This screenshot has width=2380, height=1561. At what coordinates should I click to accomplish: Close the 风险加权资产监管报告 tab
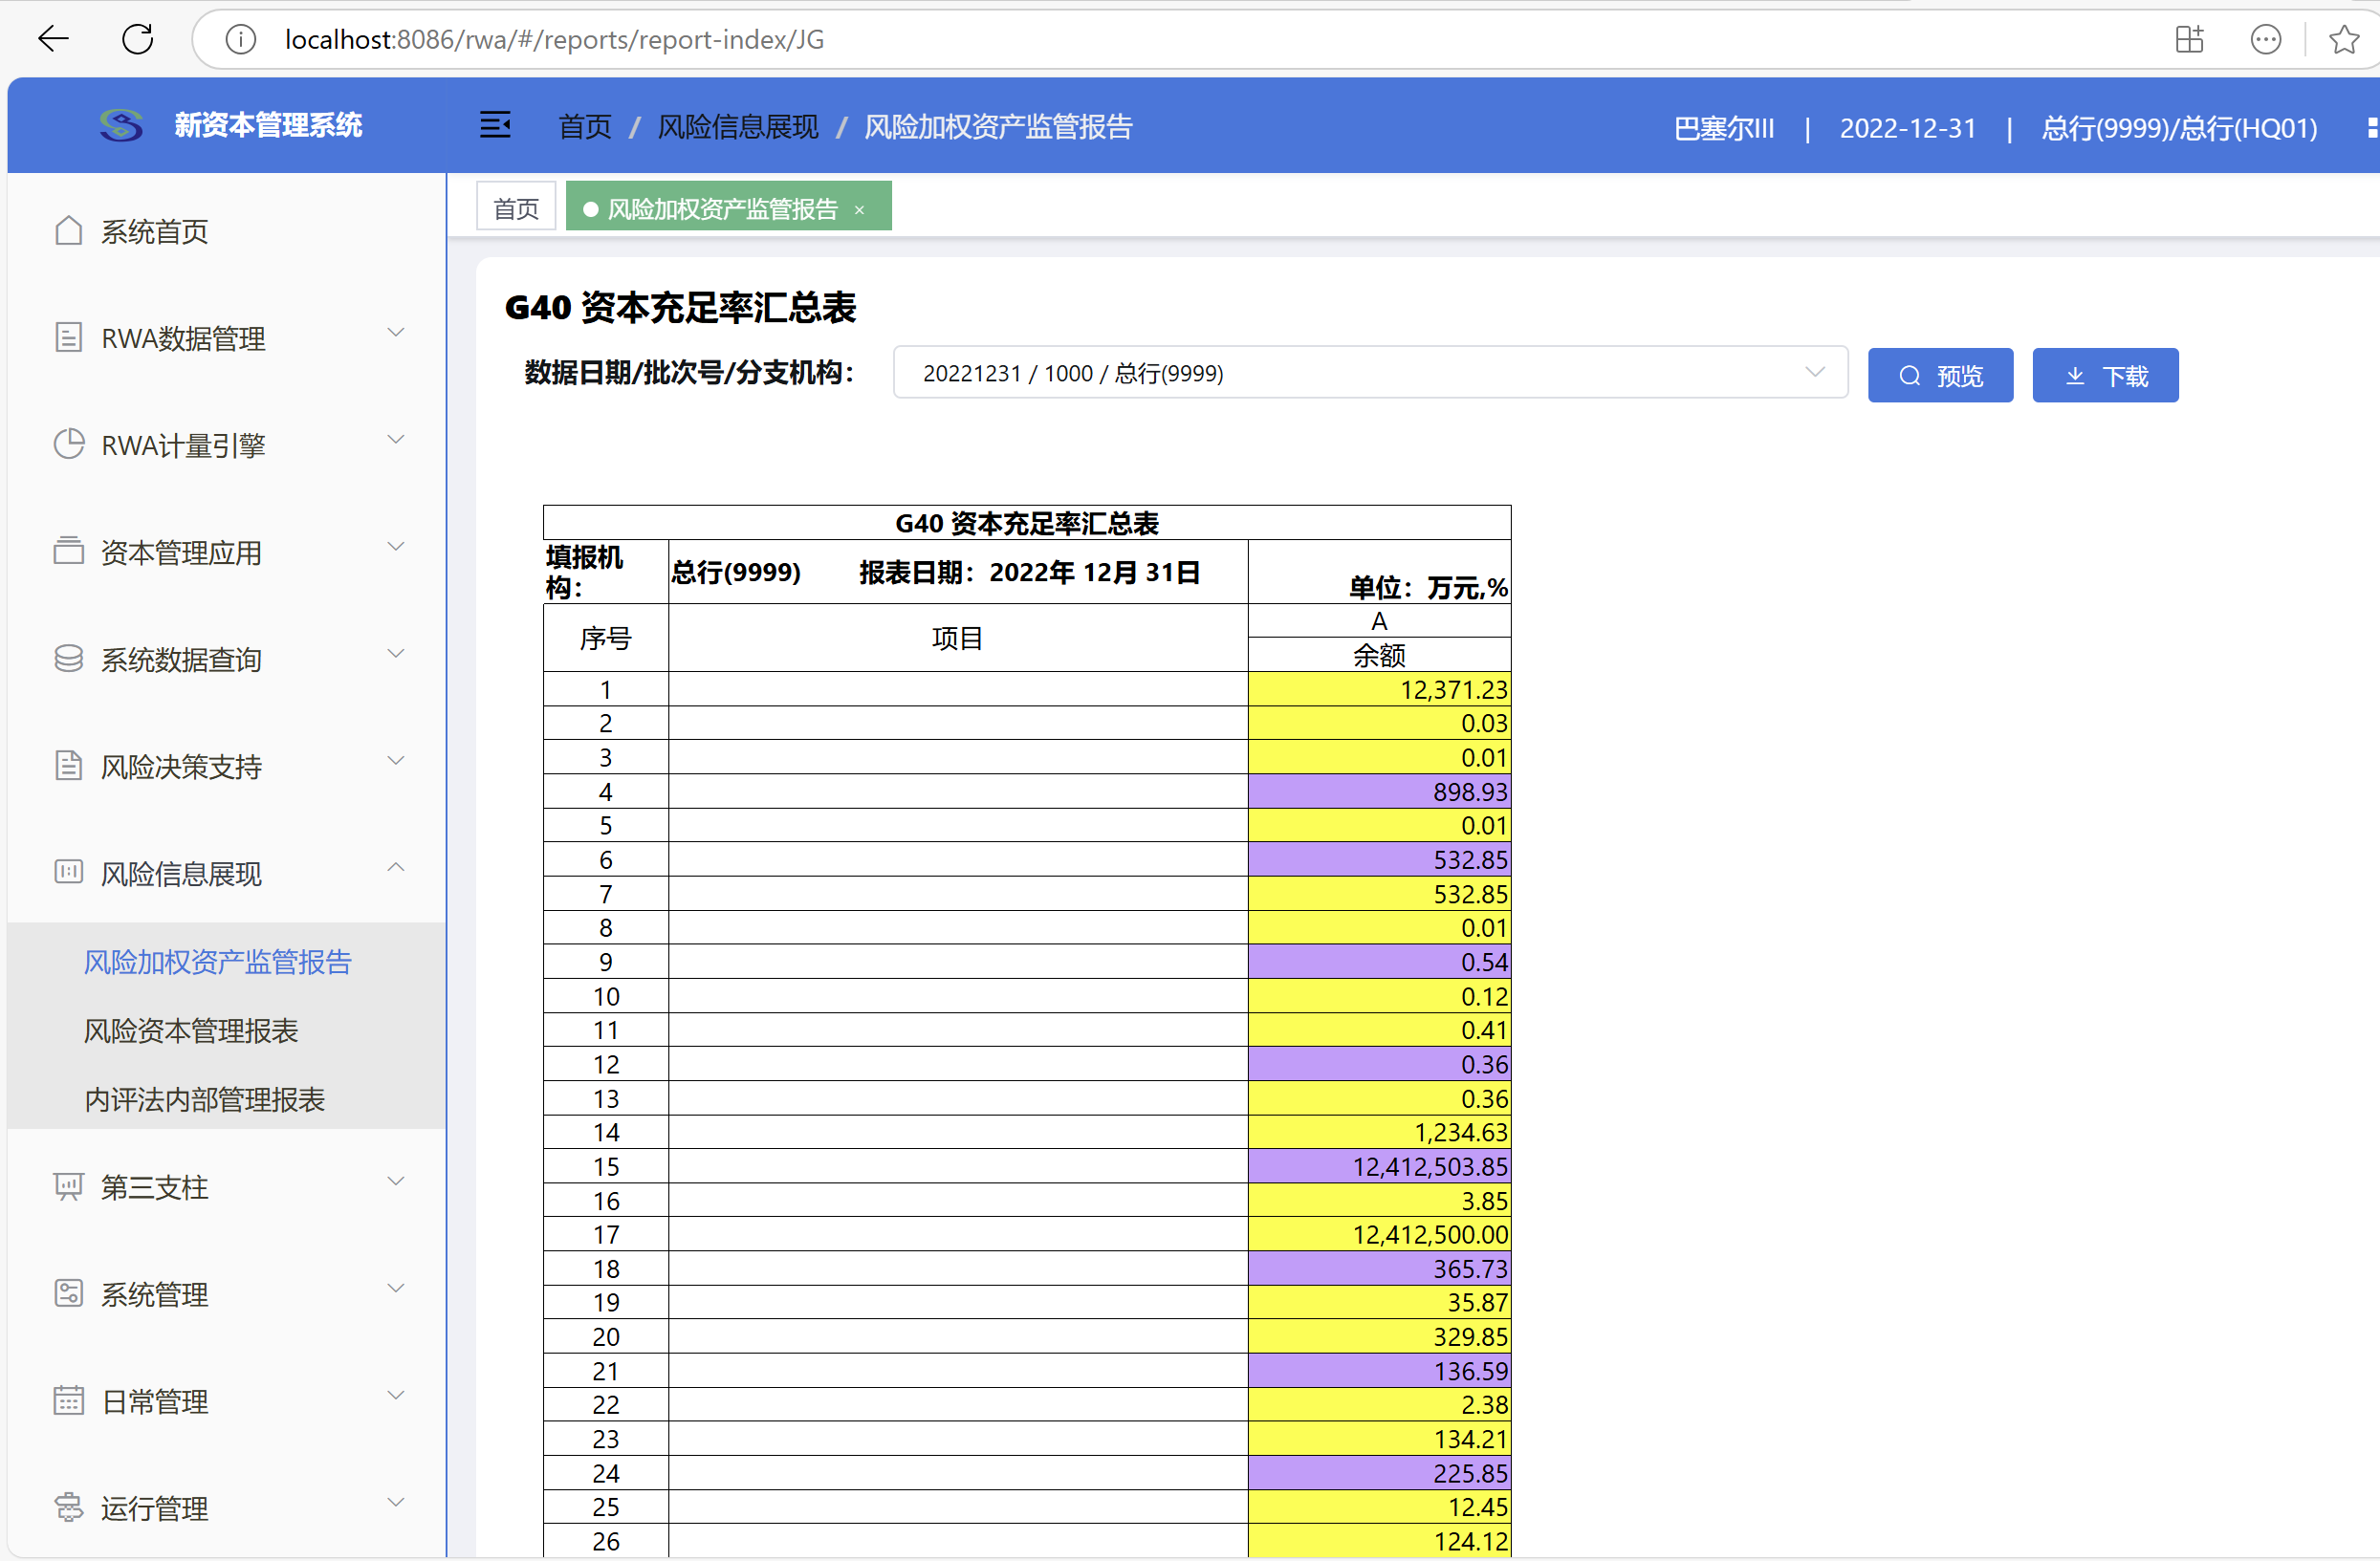click(x=859, y=210)
